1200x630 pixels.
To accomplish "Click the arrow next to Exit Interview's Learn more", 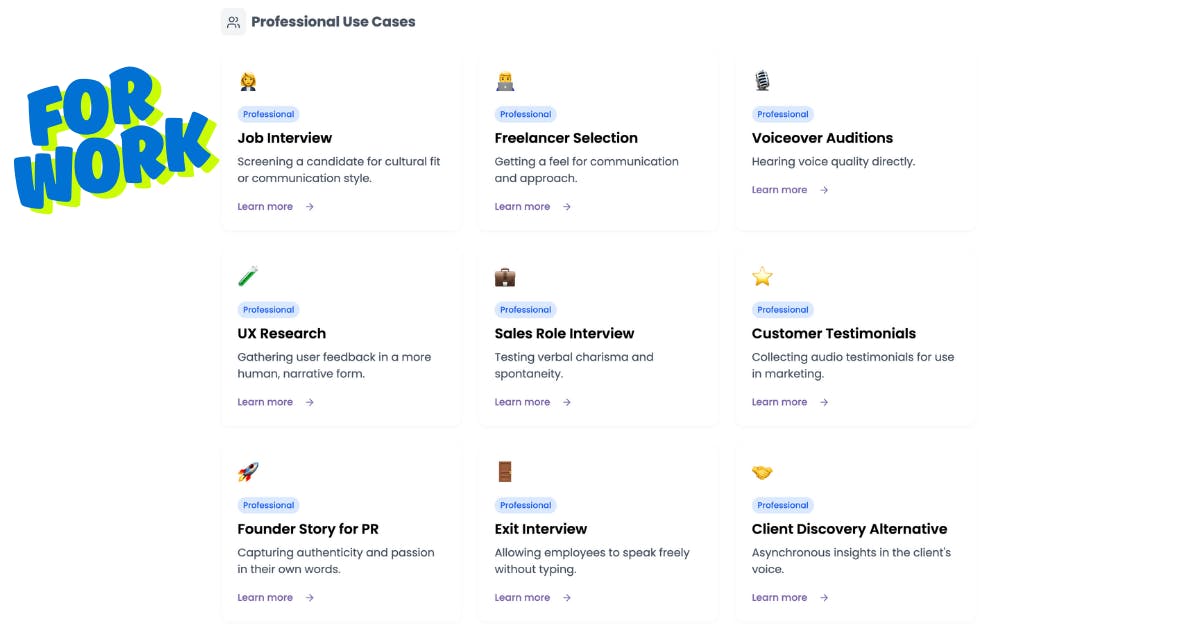I will [x=567, y=598].
